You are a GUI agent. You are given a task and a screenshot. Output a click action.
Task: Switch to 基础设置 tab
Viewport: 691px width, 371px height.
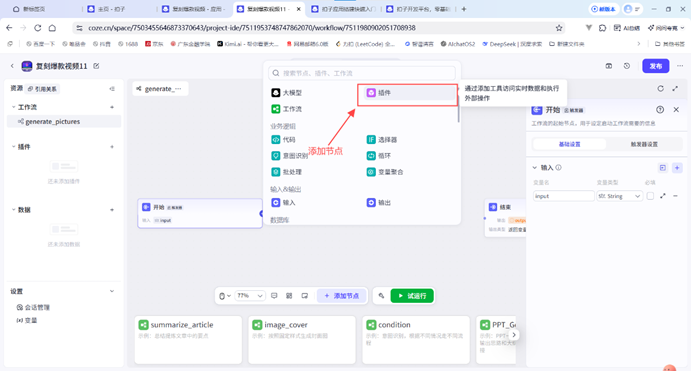tap(569, 144)
